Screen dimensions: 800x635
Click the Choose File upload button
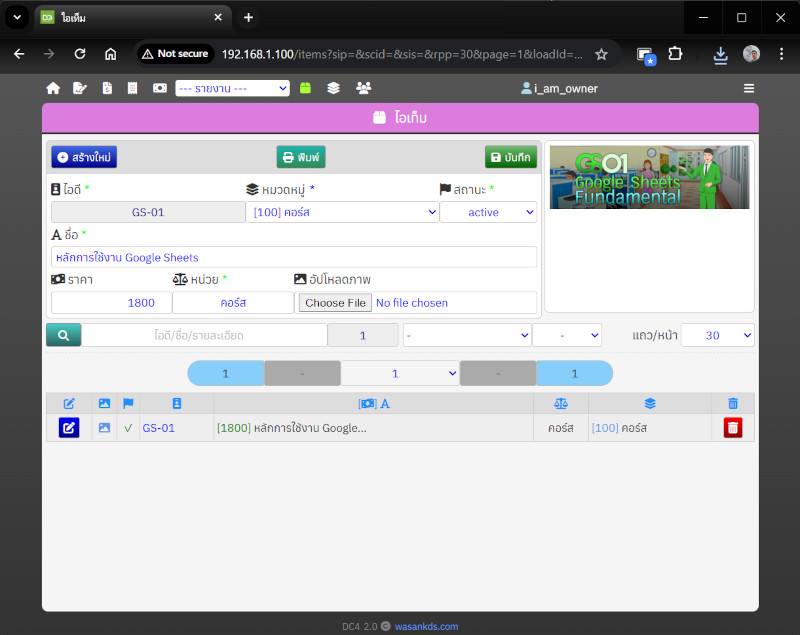click(335, 303)
